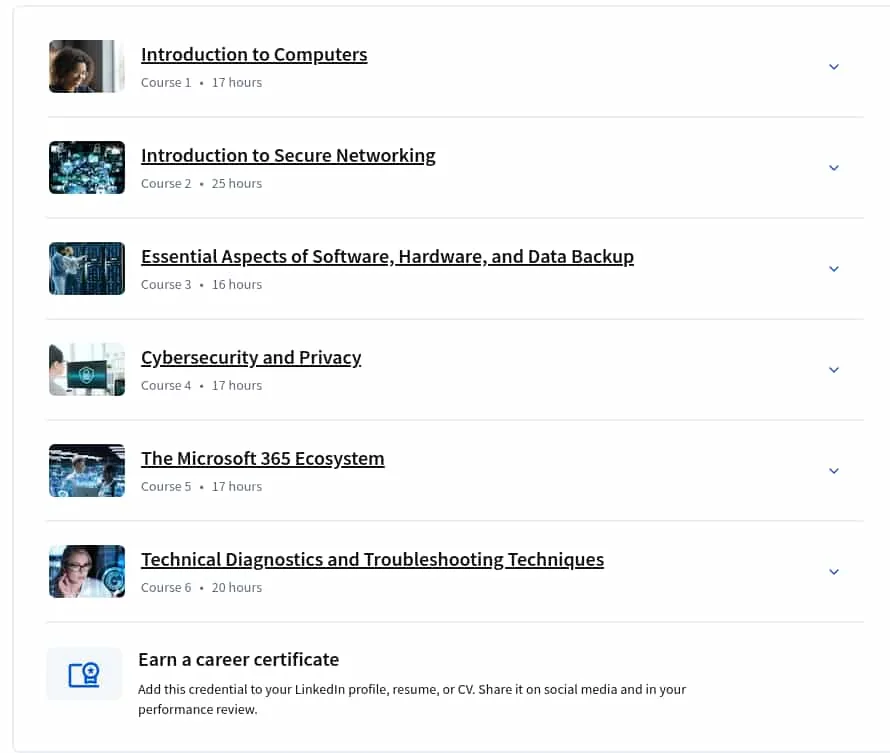Screen dimensions: 890x753
Task: Open Essential Aspects of Software, Hardware, and Data Backup
Action: (x=387, y=256)
